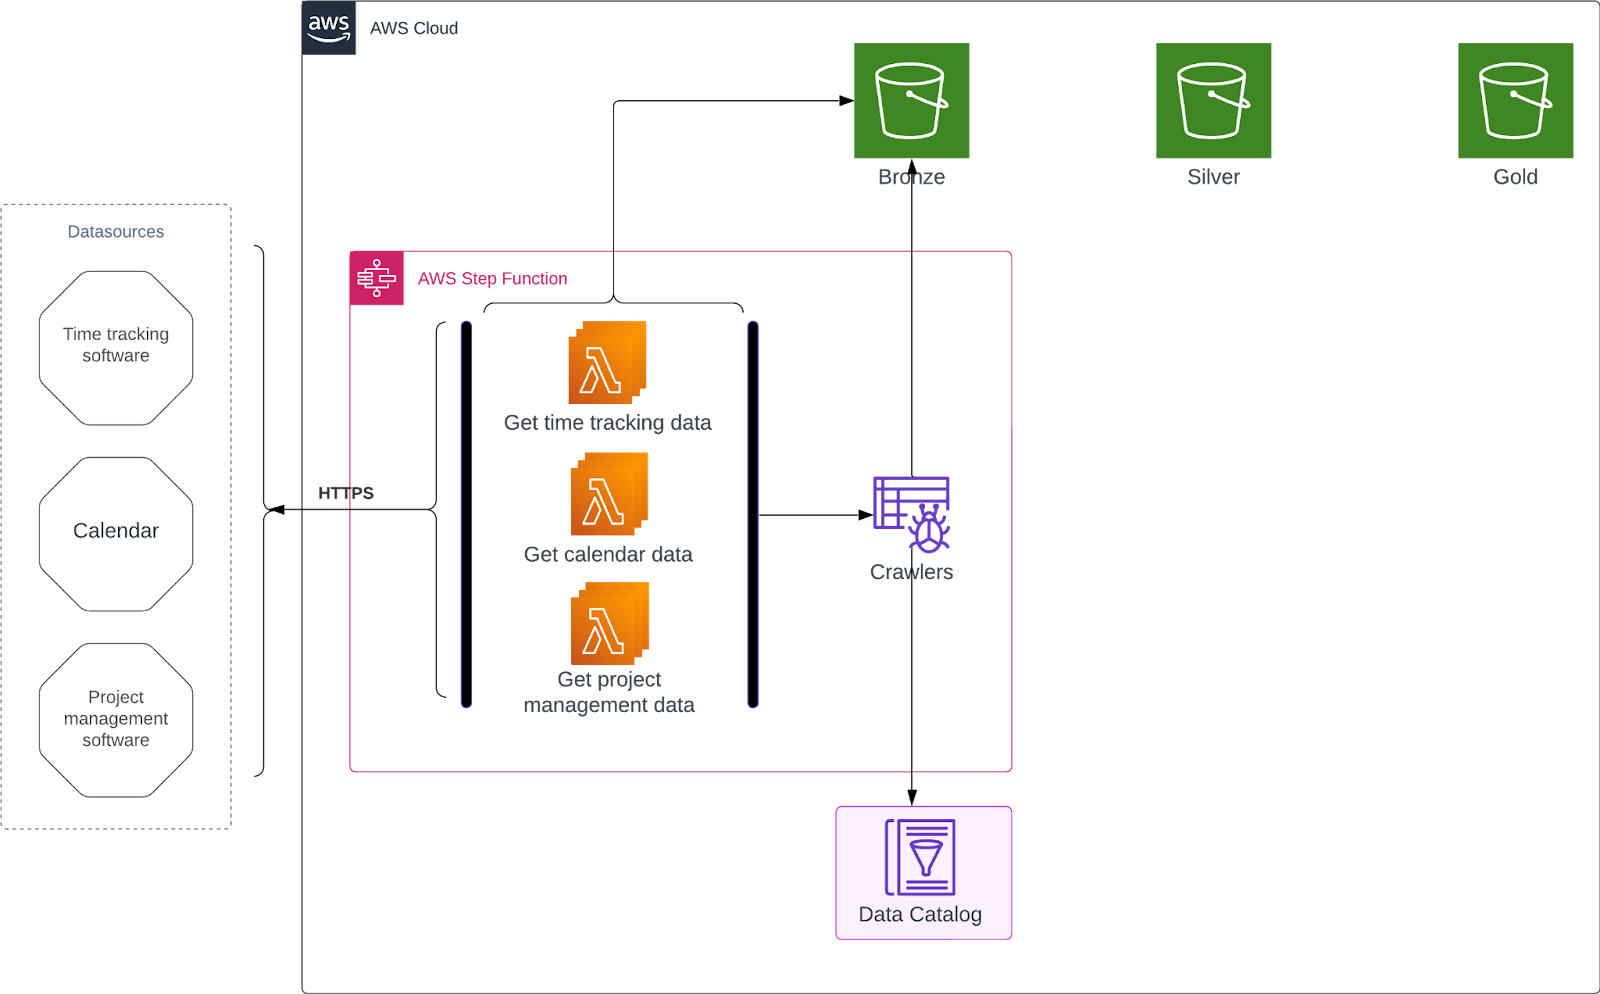Click the Get time tracking data label
The width and height of the screenshot is (1600, 994).
[607, 423]
